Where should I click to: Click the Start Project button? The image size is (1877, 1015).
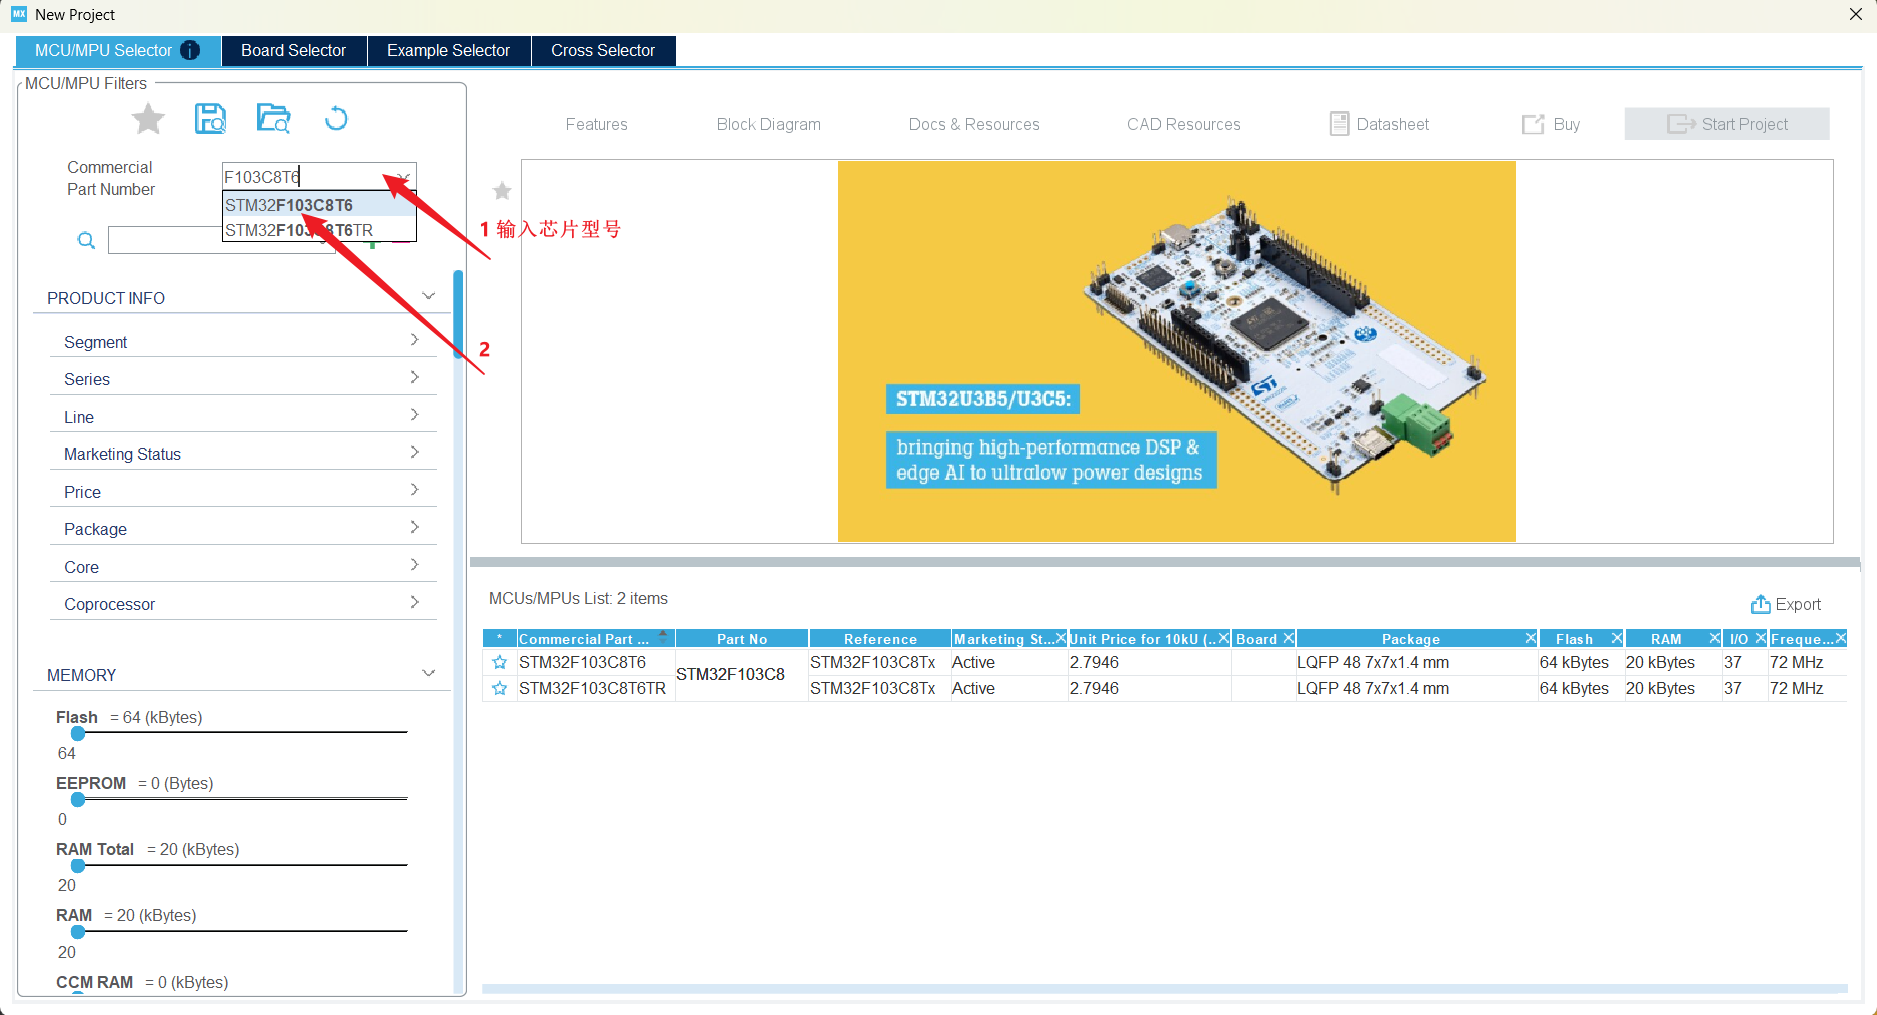1727,124
